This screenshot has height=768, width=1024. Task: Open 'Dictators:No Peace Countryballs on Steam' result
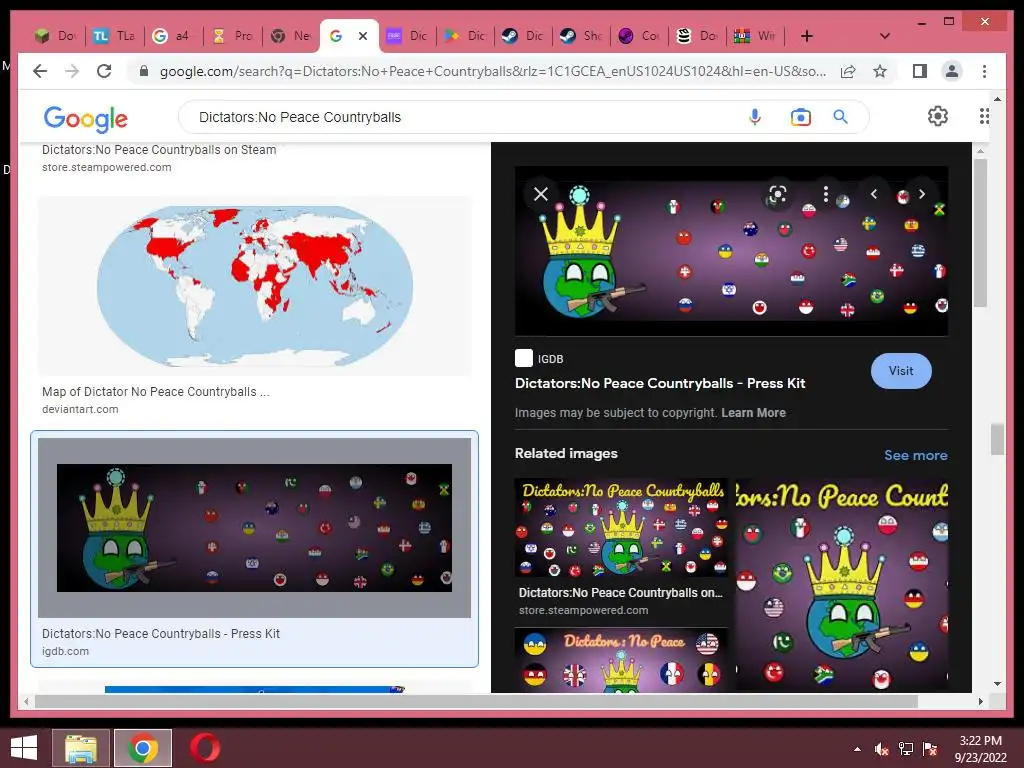159,150
